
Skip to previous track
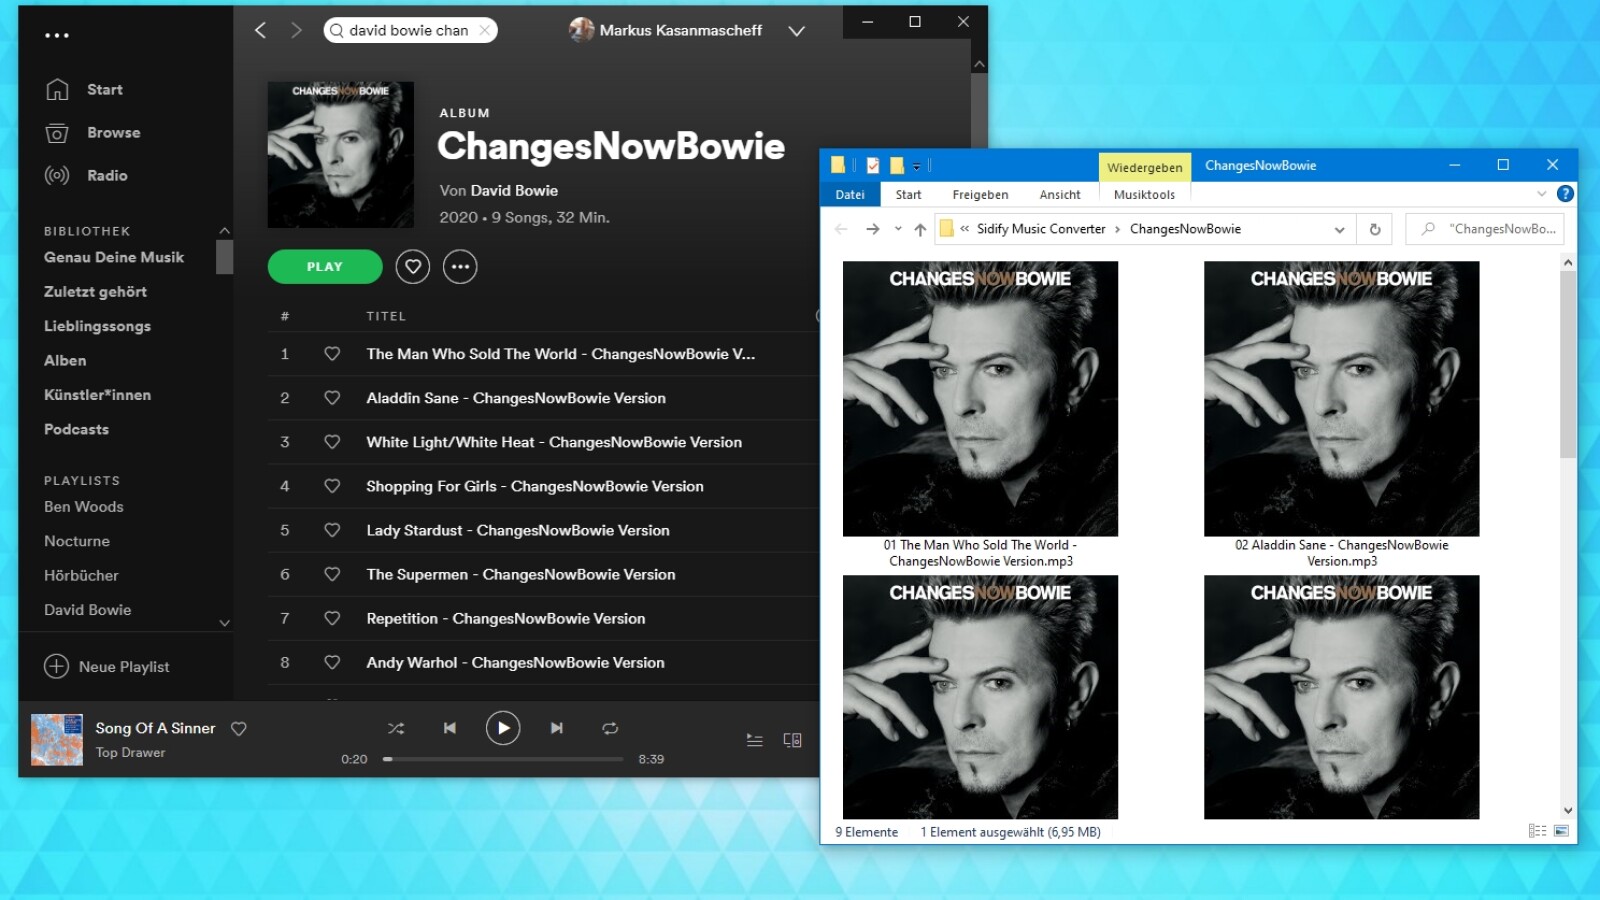point(450,728)
